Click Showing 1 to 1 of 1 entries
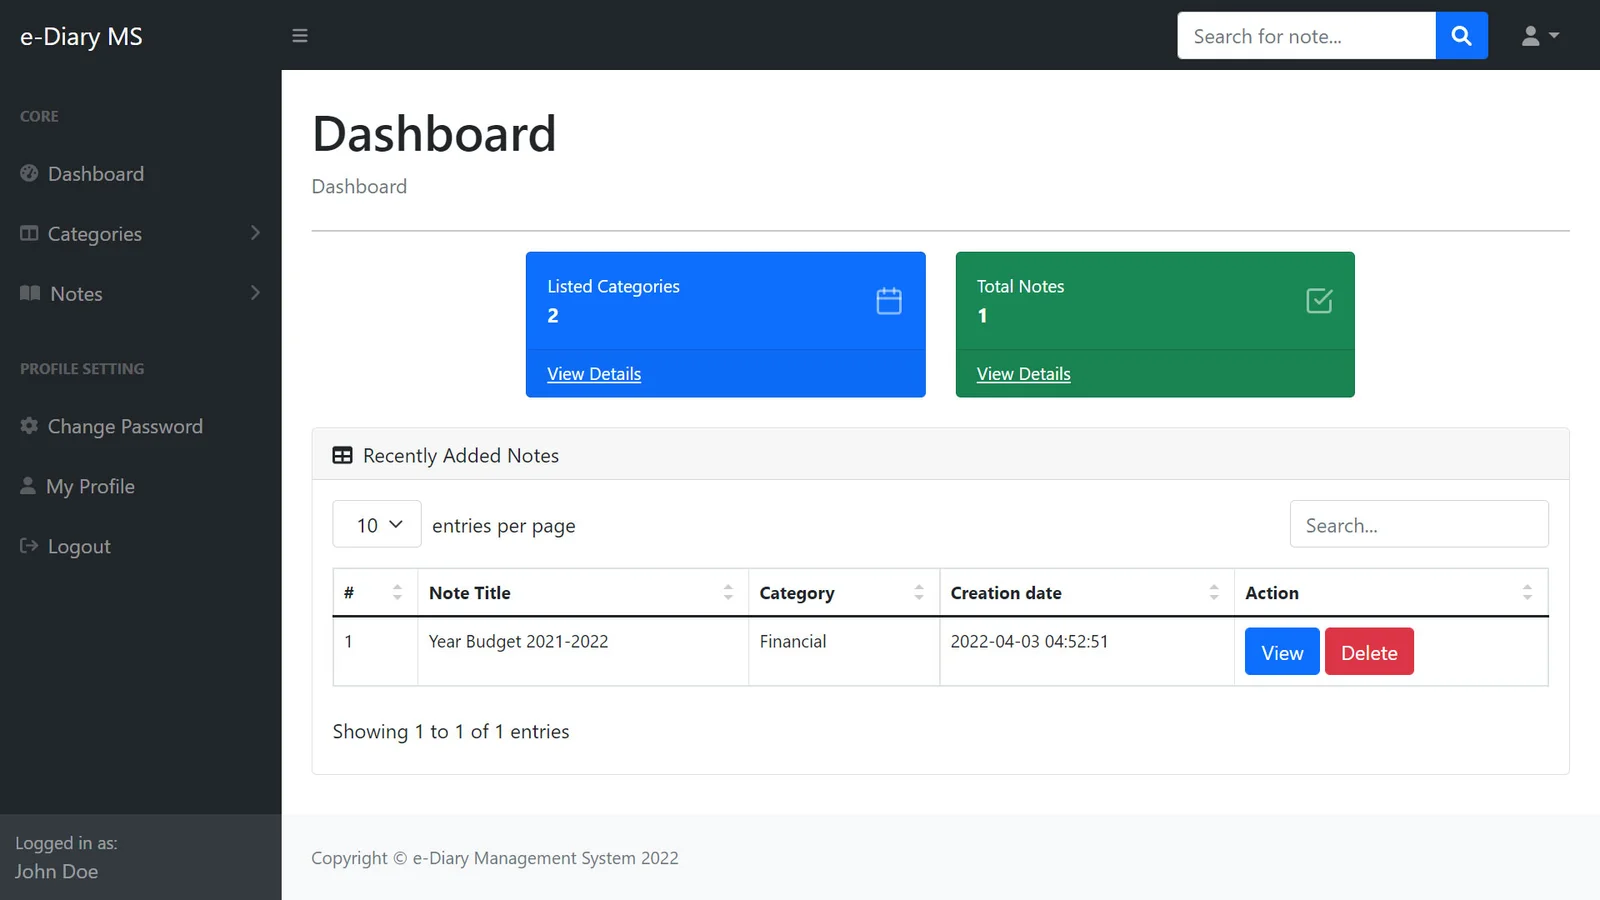 (451, 732)
